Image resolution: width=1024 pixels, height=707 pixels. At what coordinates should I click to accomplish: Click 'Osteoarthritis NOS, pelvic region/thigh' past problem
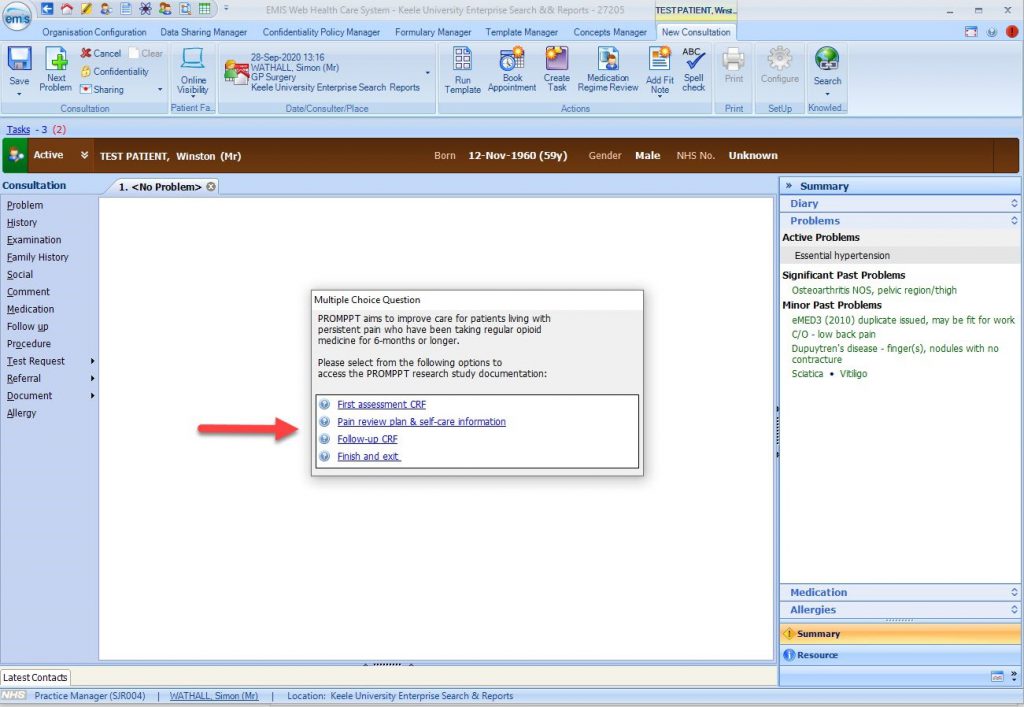(874, 291)
